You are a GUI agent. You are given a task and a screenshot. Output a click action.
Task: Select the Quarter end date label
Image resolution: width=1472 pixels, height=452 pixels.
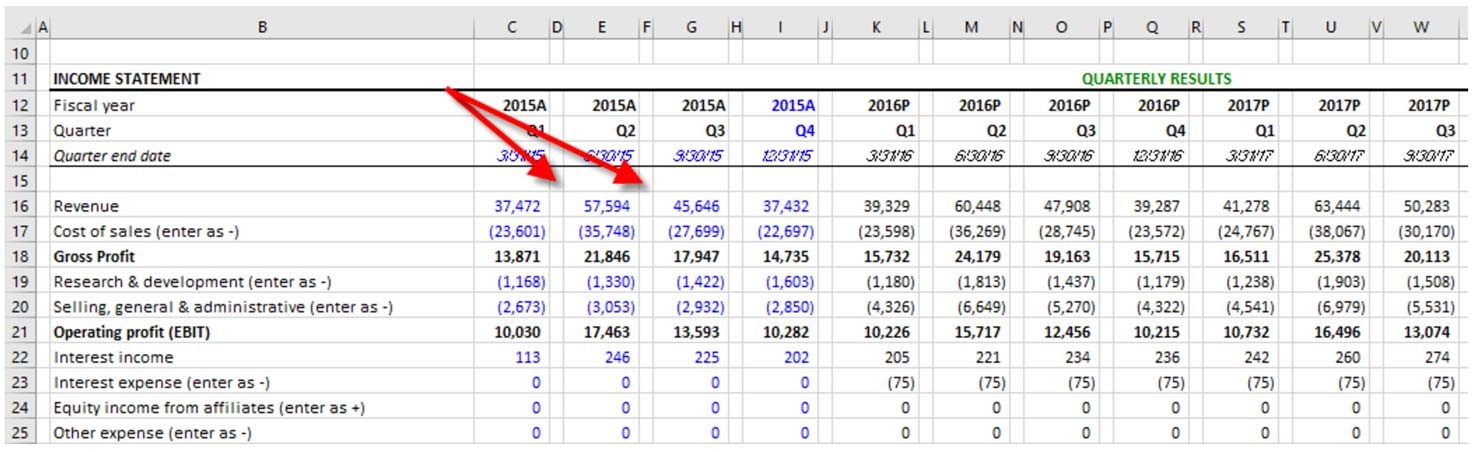(112, 155)
